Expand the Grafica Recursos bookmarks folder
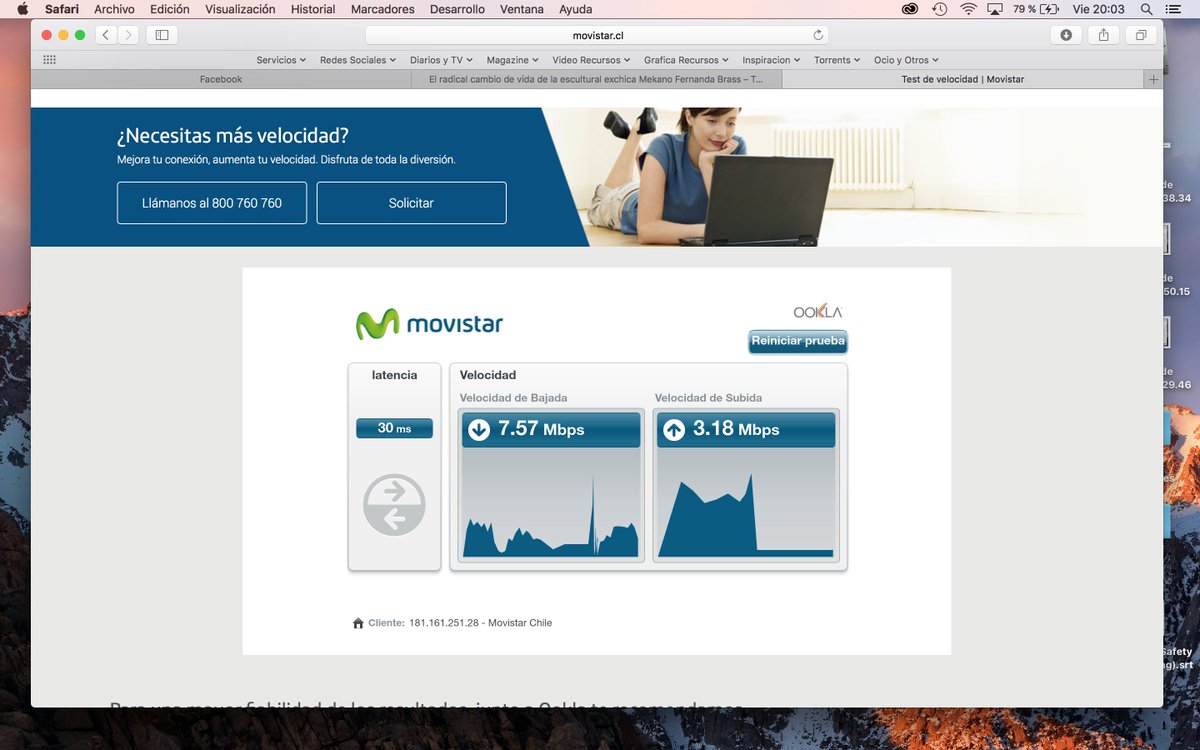1200x750 pixels. [x=686, y=60]
